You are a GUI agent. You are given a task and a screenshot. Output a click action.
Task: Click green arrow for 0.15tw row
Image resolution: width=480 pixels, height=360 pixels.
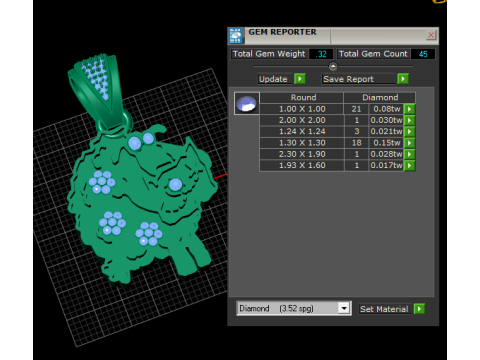(x=409, y=143)
